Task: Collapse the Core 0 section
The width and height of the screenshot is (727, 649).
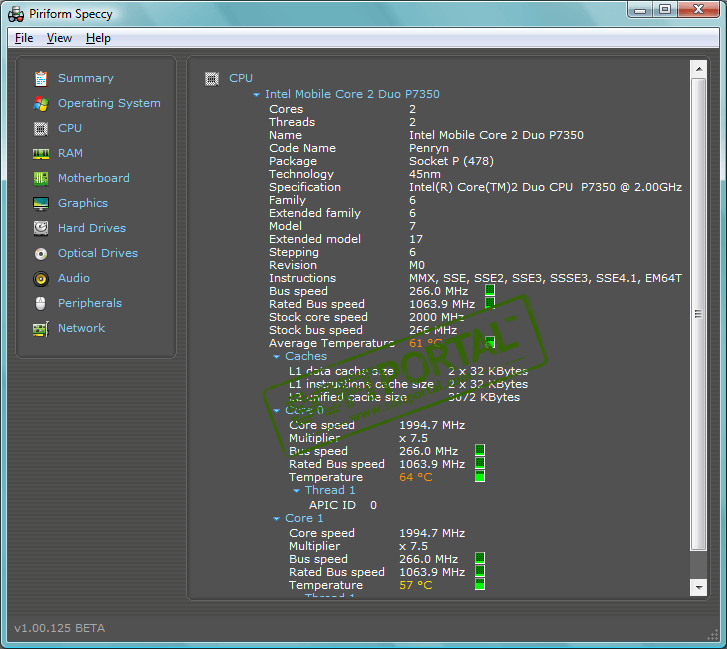Action: [x=276, y=411]
